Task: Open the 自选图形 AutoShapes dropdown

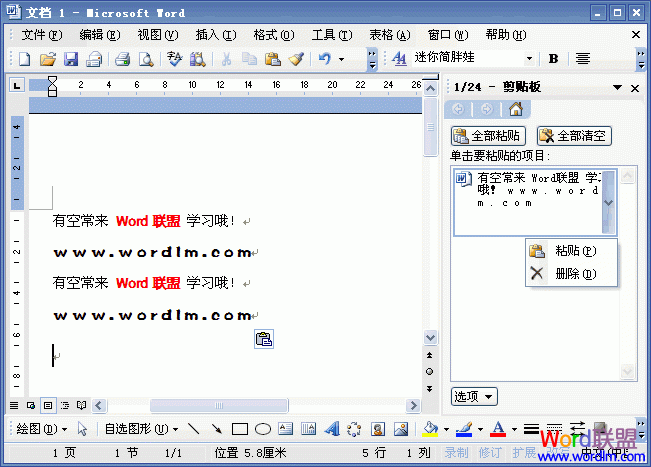Action: tap(140, 429)
